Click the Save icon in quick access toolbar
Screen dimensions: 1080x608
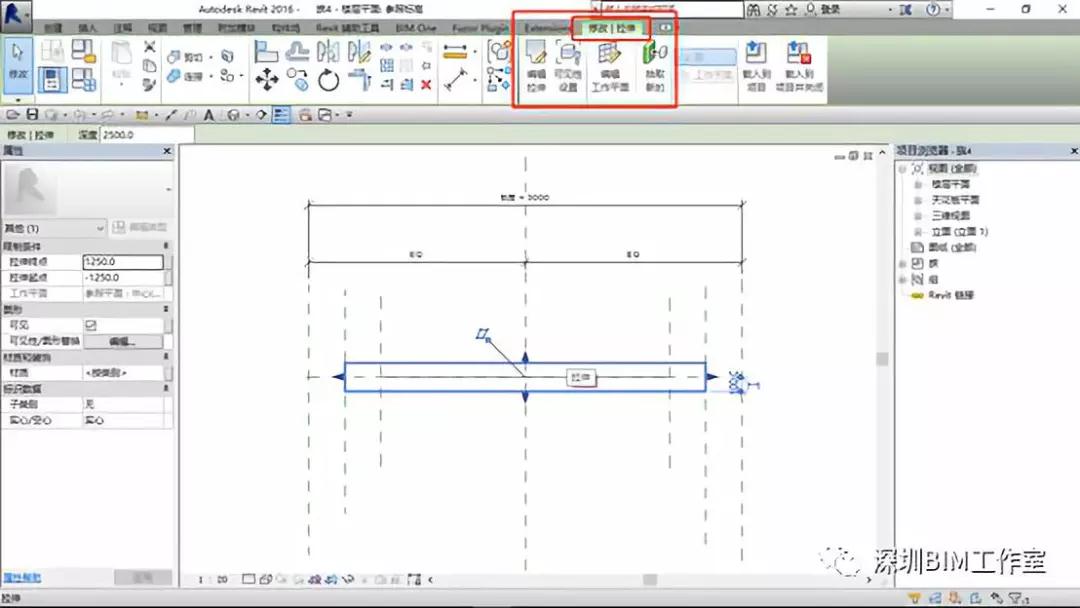tap(32, 115)
